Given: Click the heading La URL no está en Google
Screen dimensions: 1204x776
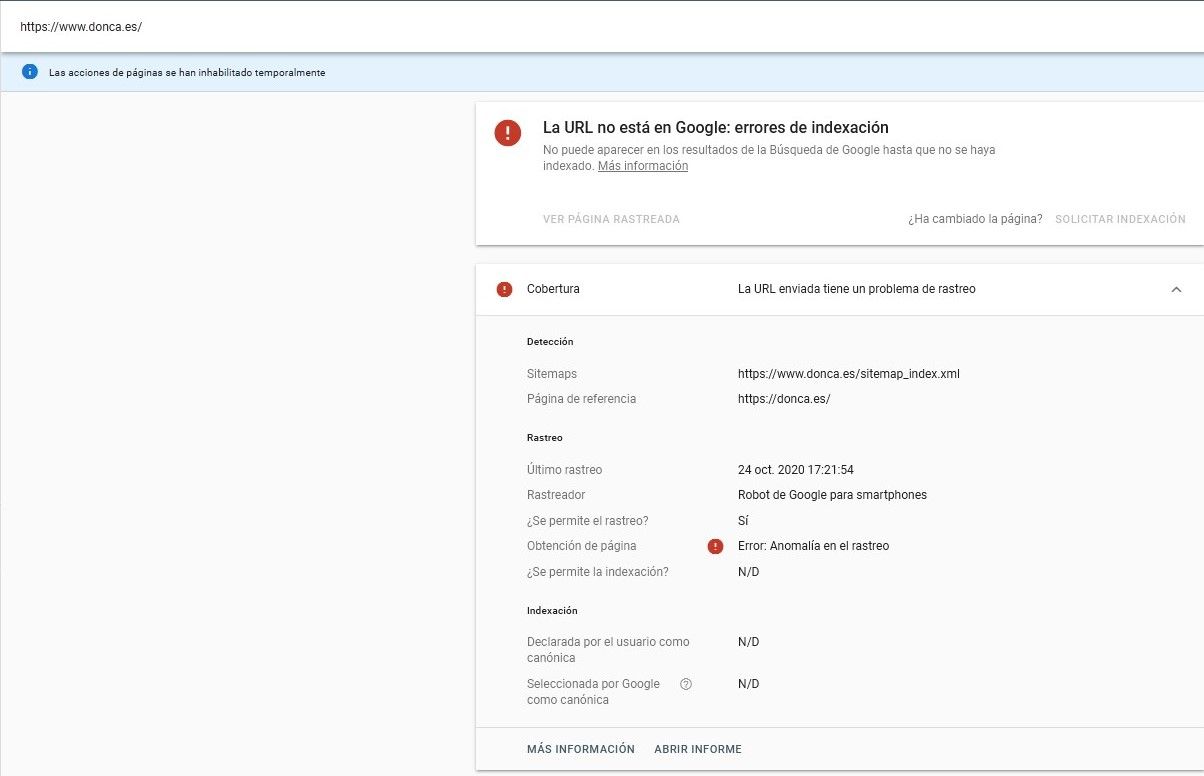Looking at the screenshot, I should click(x=715, y=128).
